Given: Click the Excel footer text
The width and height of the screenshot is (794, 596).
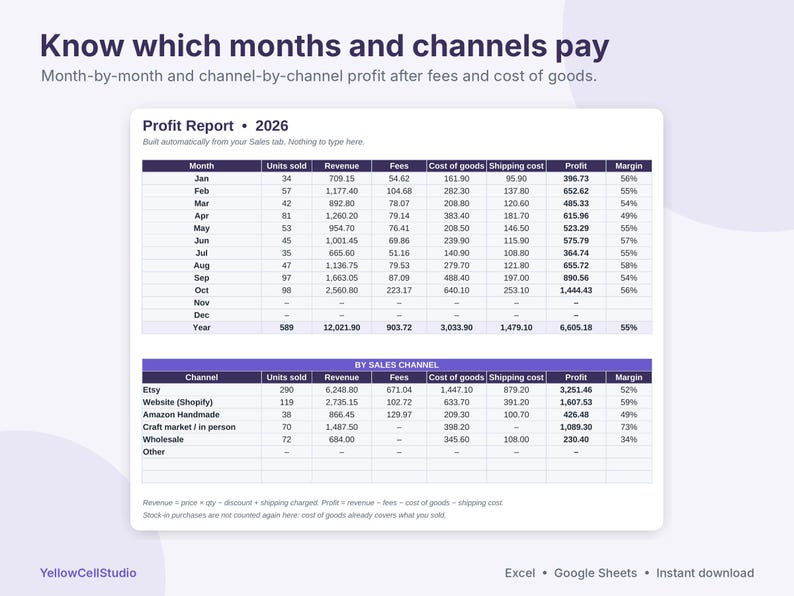Looking at the screenshot, I should 520,573.
